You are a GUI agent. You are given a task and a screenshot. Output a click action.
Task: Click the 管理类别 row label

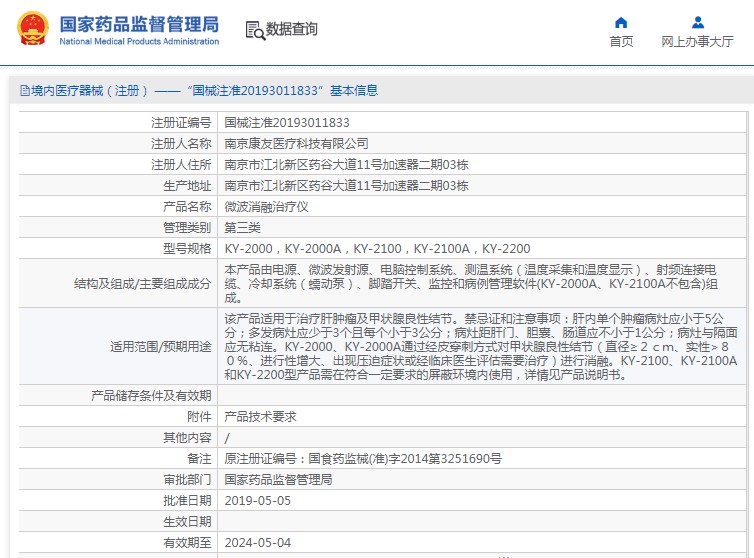187,228
